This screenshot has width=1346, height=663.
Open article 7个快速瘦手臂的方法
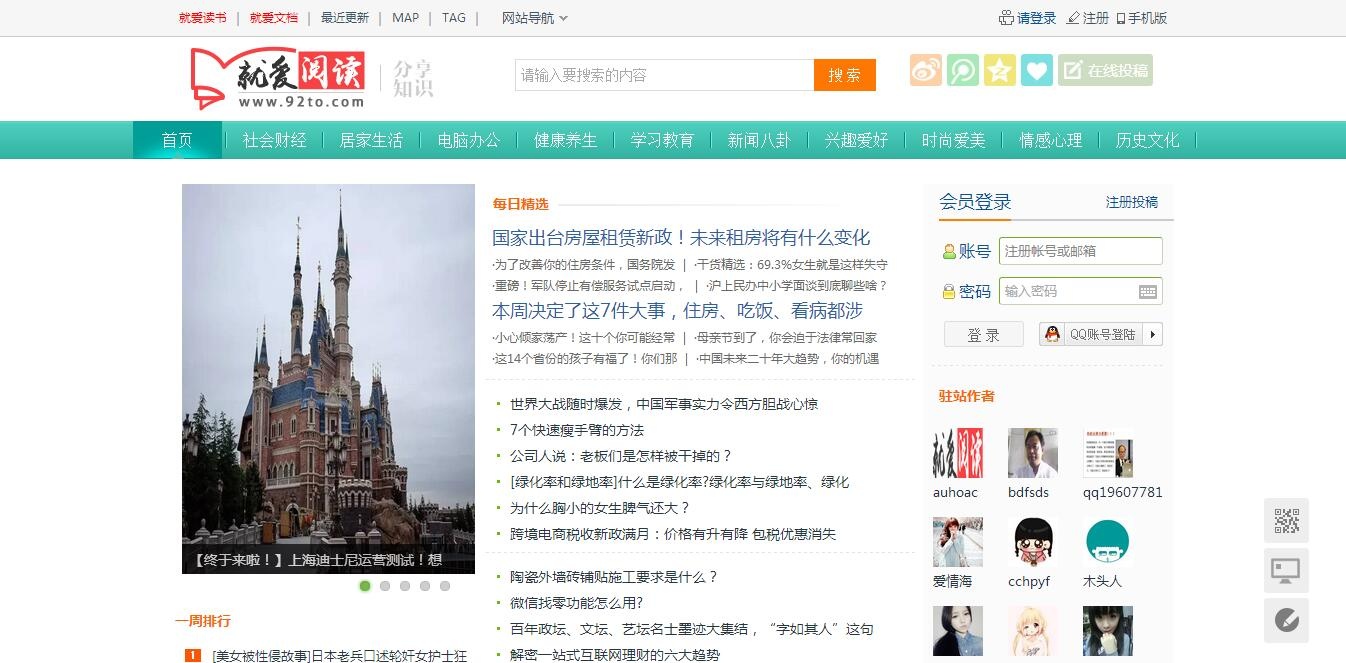coord(577,430)
